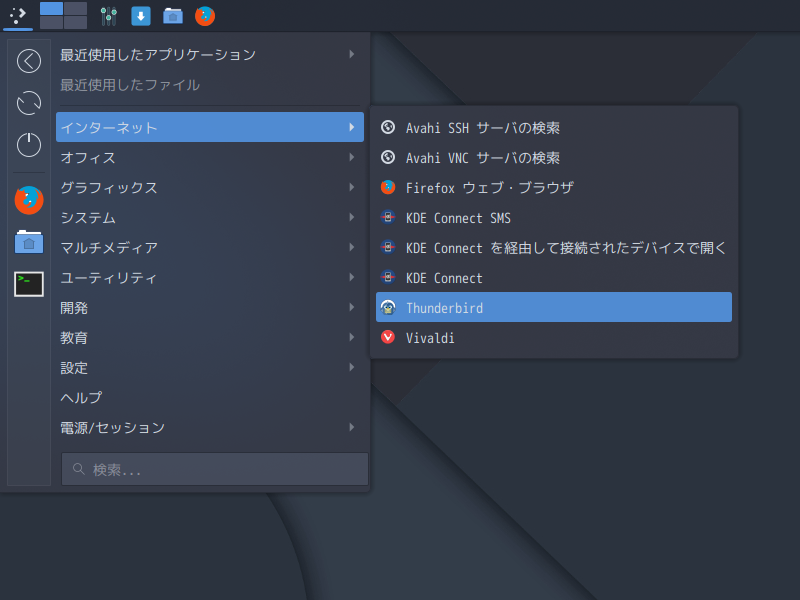Expand the ユーティリティ submenu arrow

(x=352, y=277)
